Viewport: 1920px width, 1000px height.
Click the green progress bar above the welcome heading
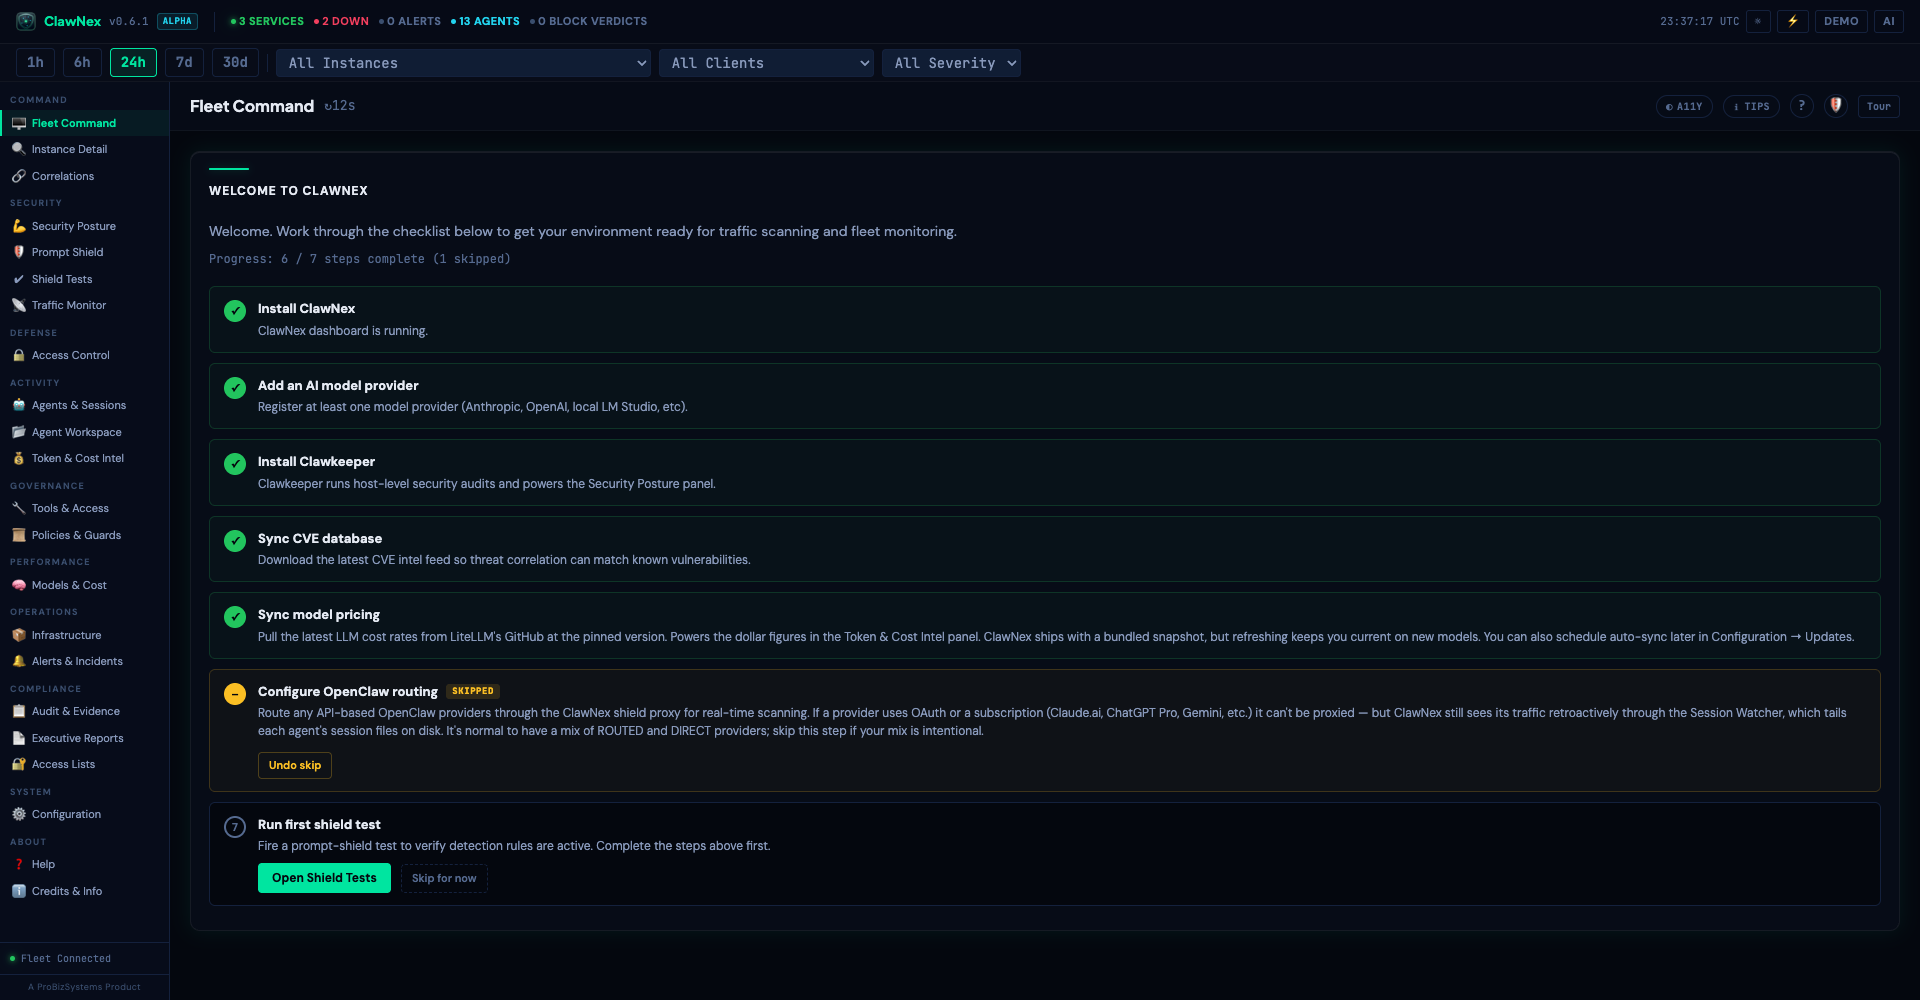pos(228,169)
